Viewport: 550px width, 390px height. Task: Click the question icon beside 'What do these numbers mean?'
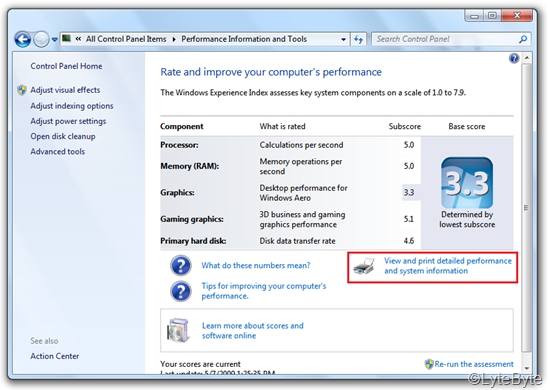(x=181, y=265)
